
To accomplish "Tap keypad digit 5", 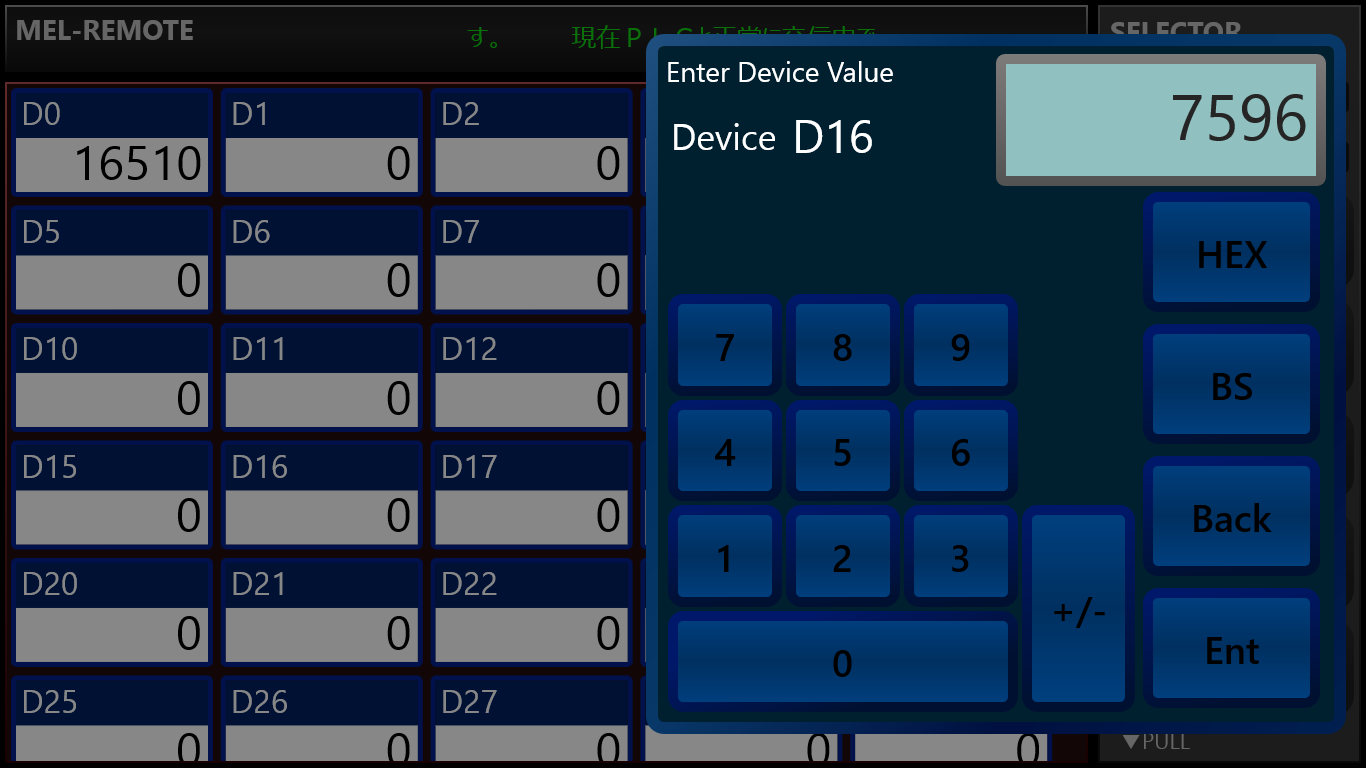I will tap(842, 452).
